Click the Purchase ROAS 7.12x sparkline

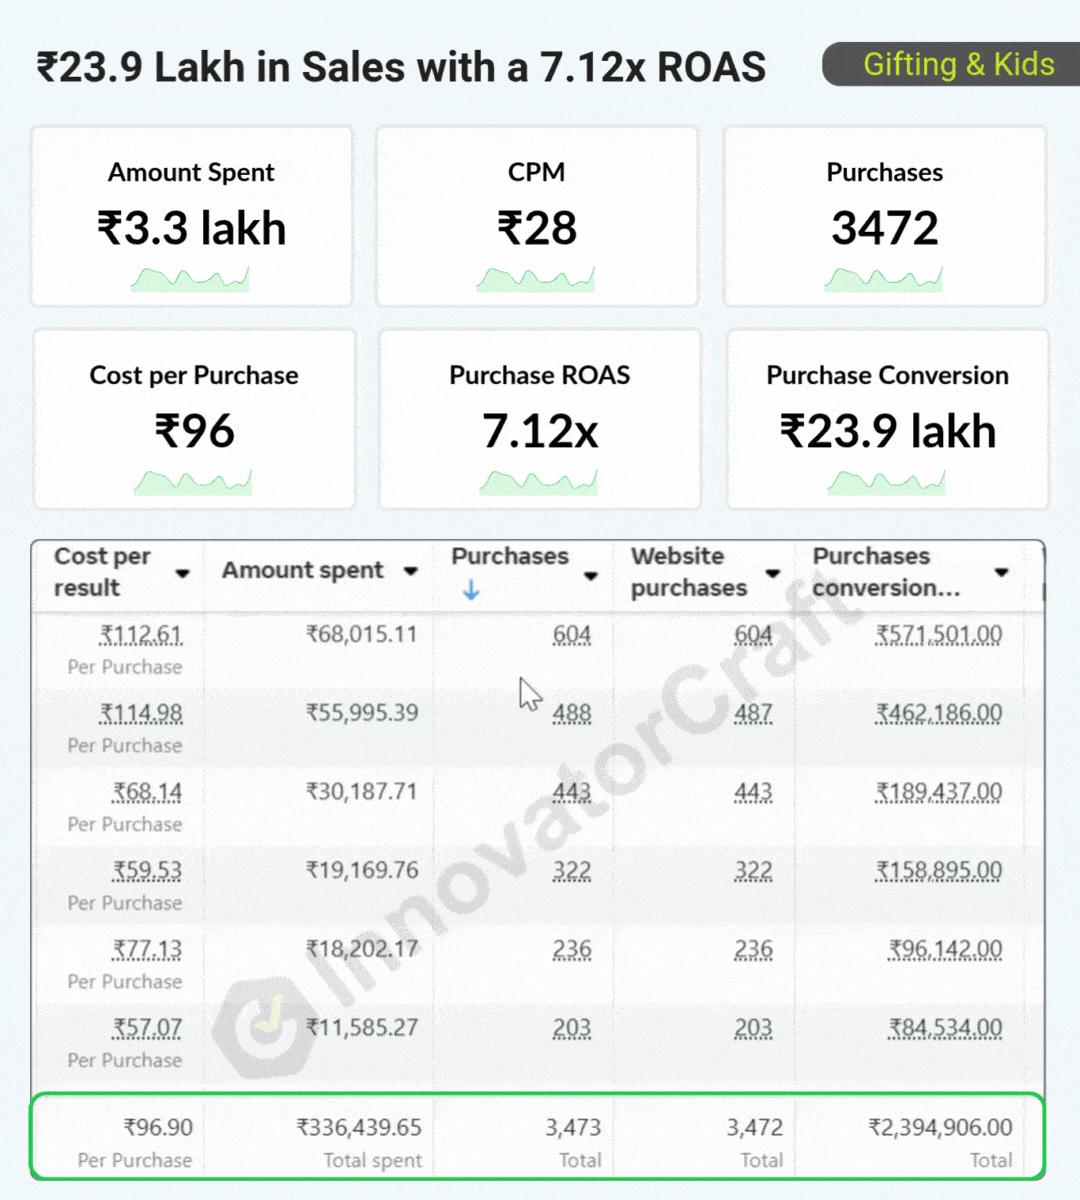point(539,482)
